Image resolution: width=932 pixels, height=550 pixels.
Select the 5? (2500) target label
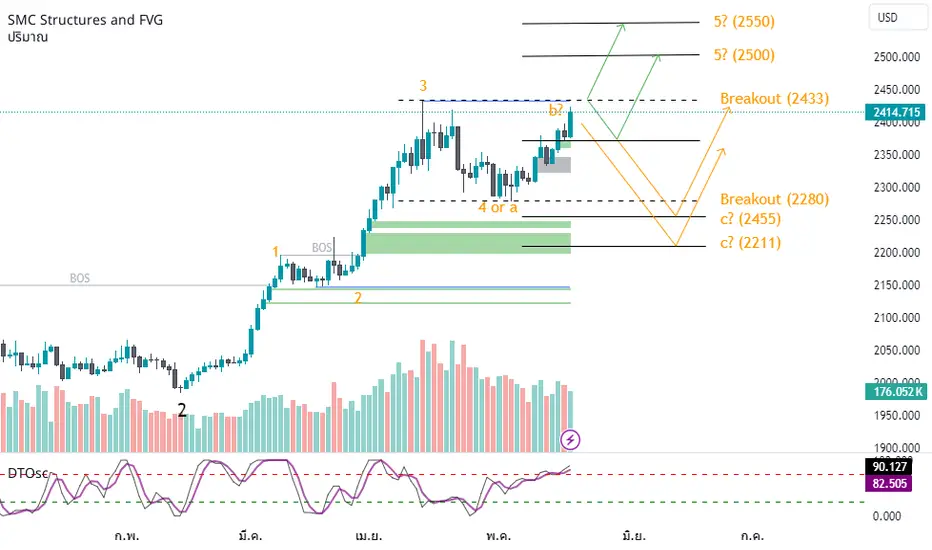click(744, 55)
